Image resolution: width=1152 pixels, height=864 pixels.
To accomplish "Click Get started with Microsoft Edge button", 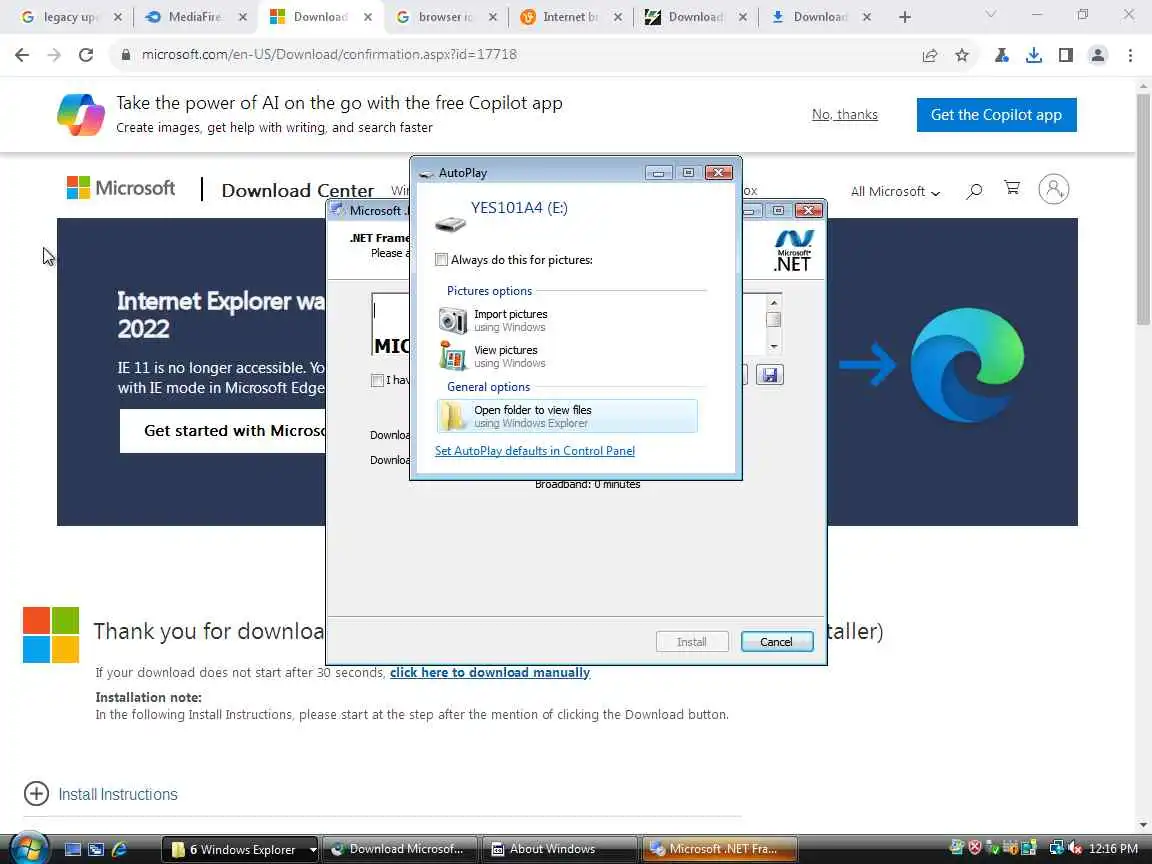I will [223, 431].
